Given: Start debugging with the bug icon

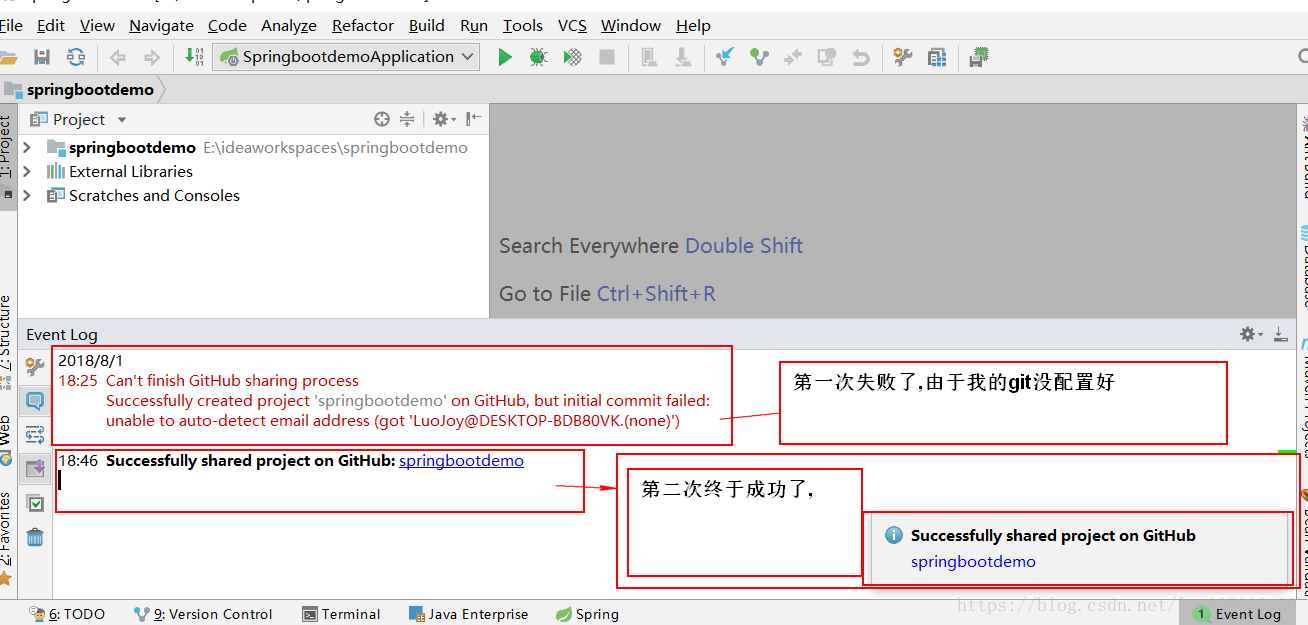Looking at the screenshot, I should 538,57.
